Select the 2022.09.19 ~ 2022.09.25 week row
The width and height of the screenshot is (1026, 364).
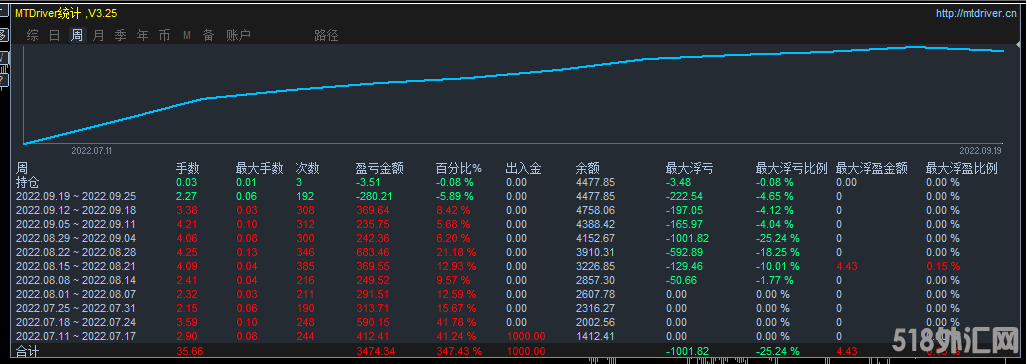coord(513,196)
